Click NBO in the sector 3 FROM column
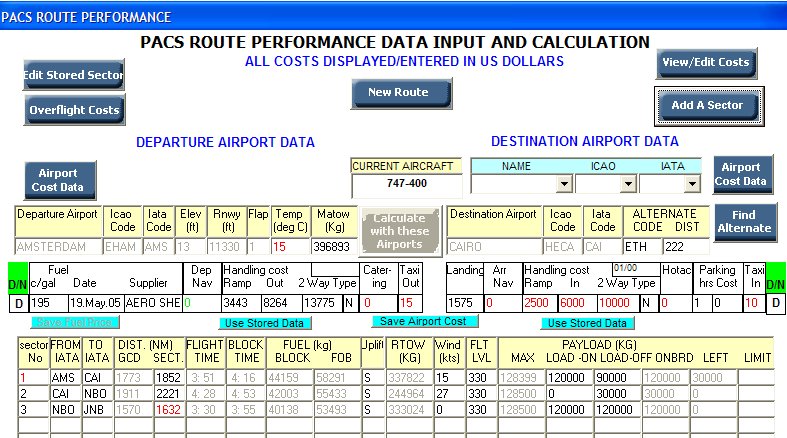The image size is (787, 438). [x=65, y=409]
